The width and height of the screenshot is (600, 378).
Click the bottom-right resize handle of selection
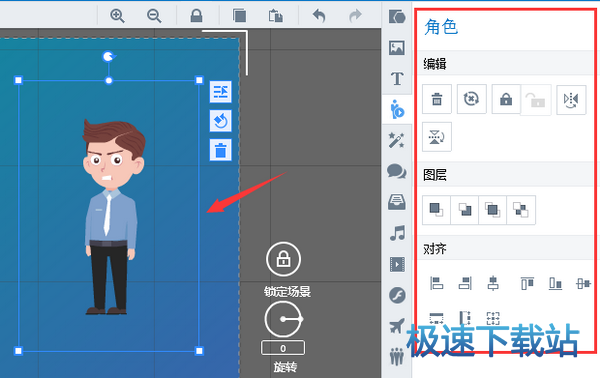tap(199, 351)
